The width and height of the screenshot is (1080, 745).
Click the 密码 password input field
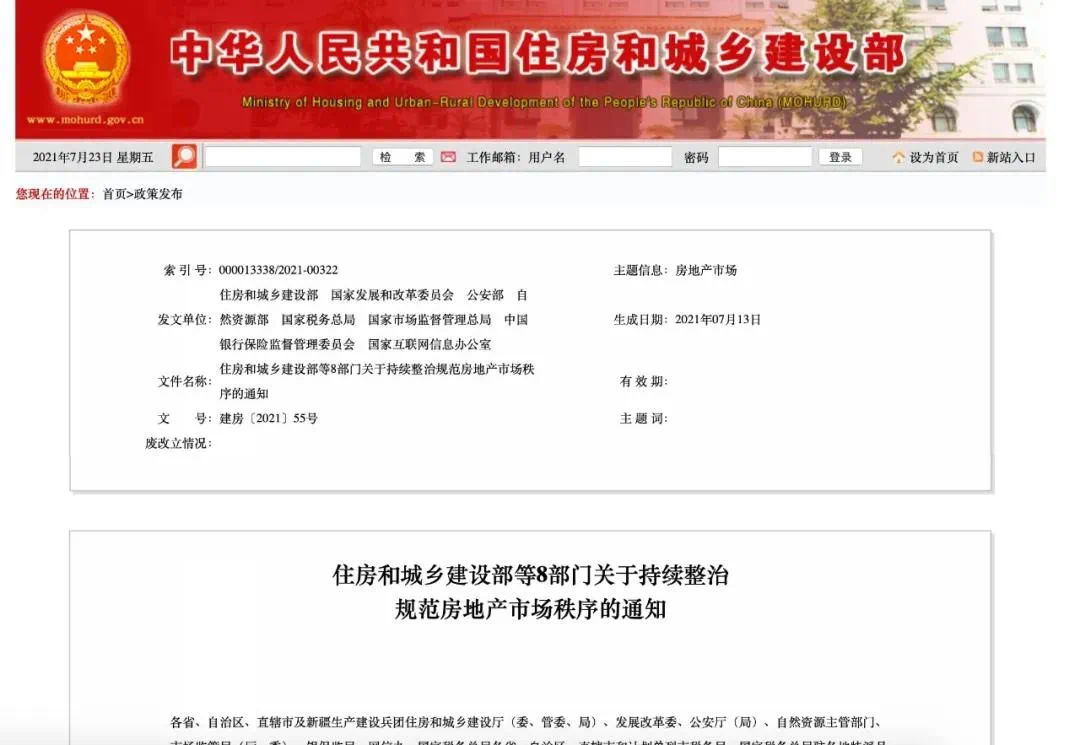[x=764, y=157]
